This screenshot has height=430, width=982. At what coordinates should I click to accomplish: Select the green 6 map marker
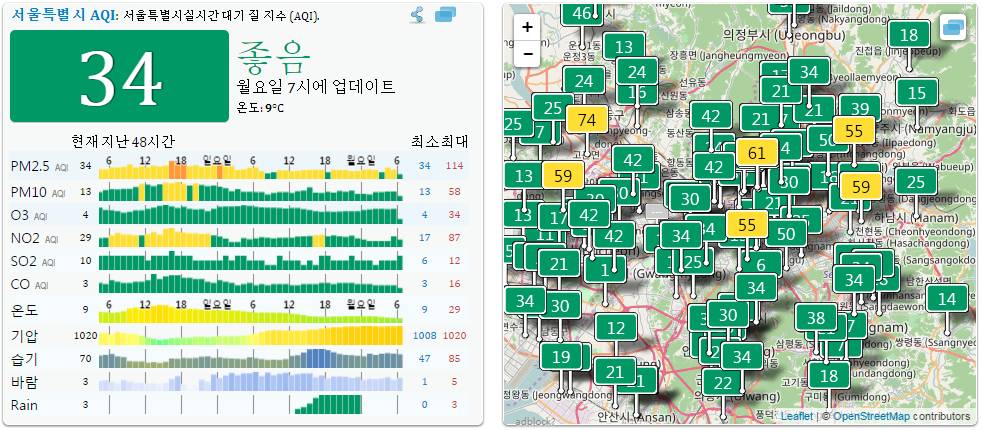point(761,264)
